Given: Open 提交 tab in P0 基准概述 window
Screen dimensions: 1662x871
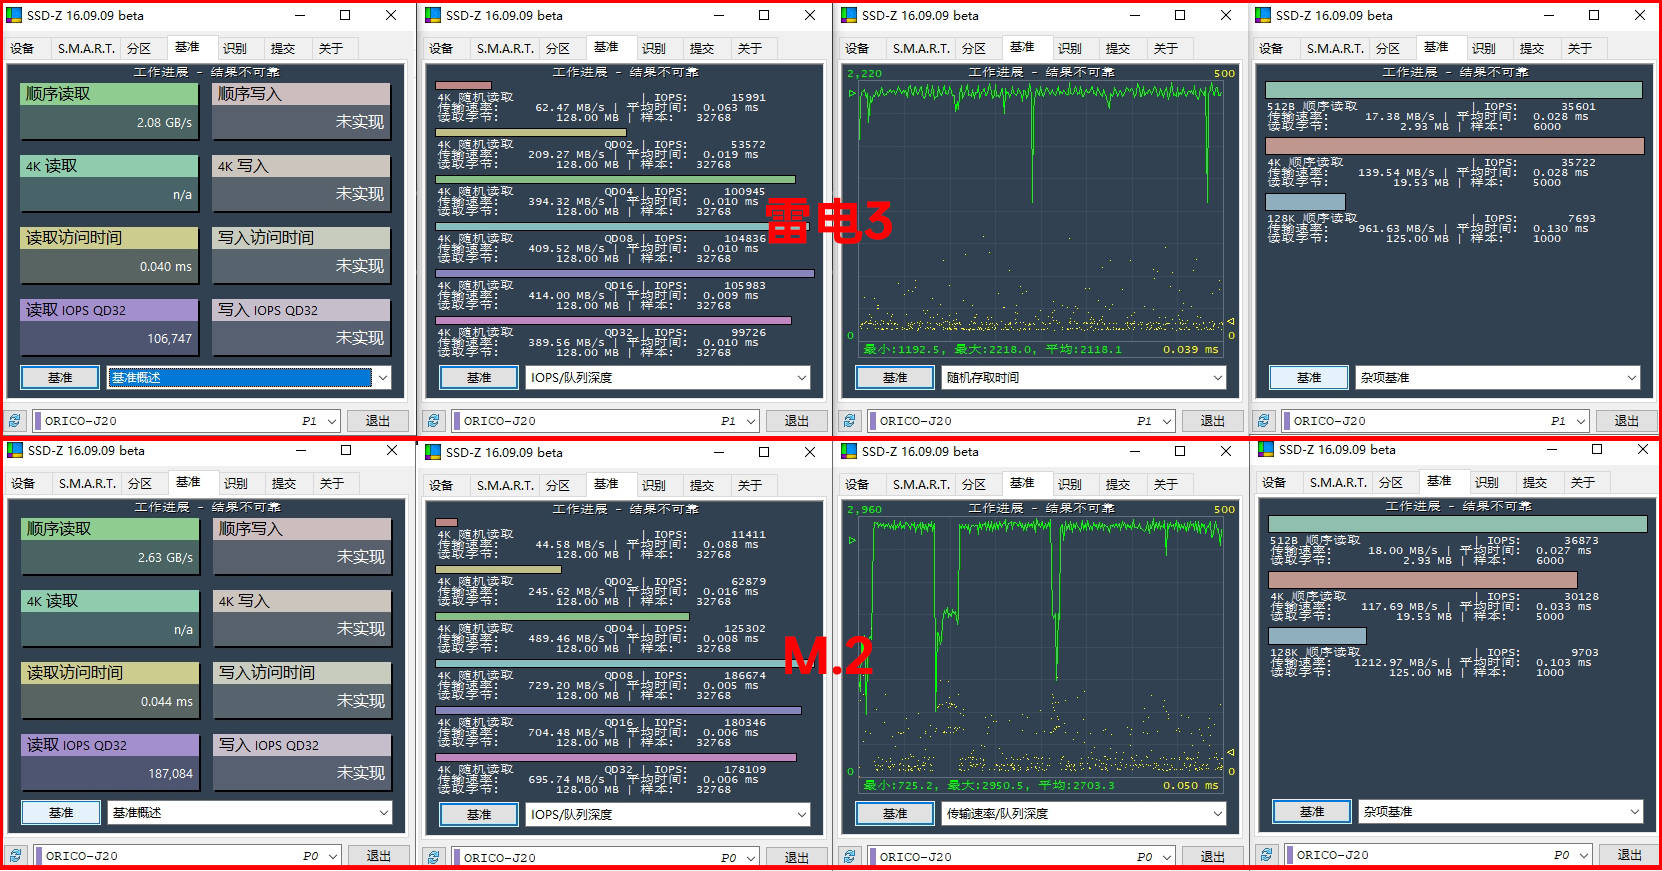Looking at the screenshot, I should click(x=284, y=483).
